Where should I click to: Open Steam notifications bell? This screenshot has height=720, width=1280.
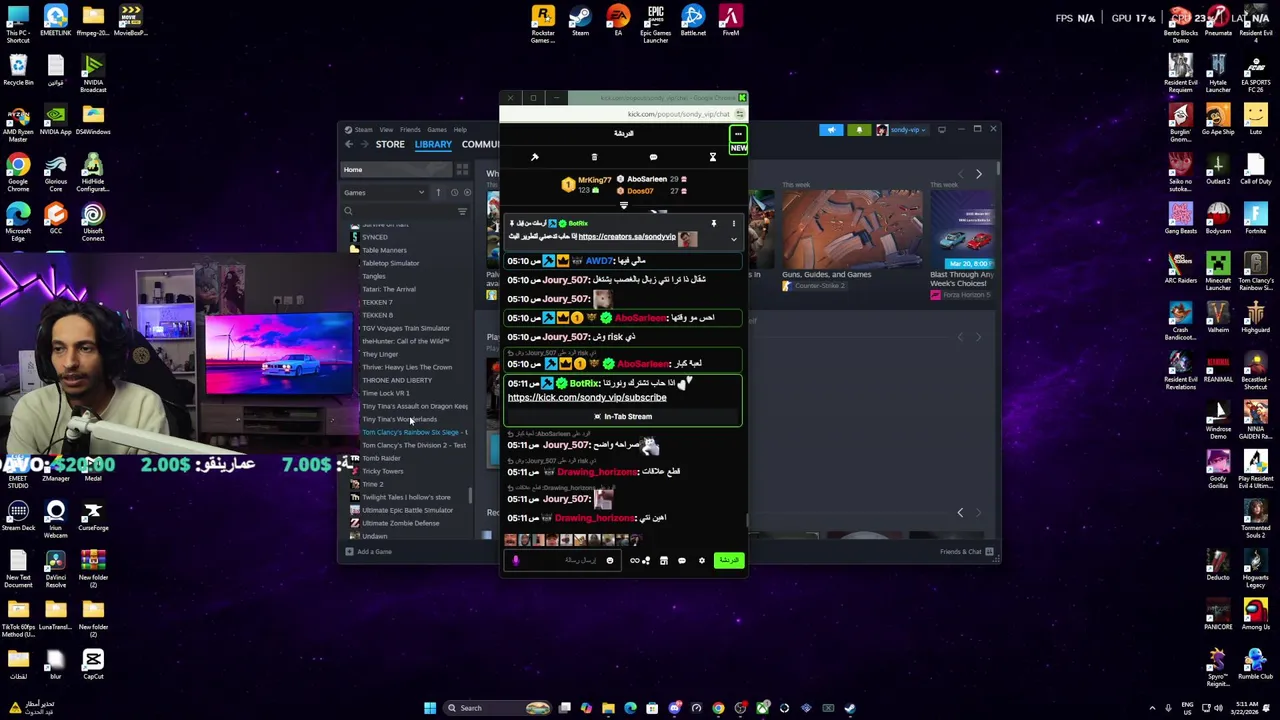[x=858, y=130]
